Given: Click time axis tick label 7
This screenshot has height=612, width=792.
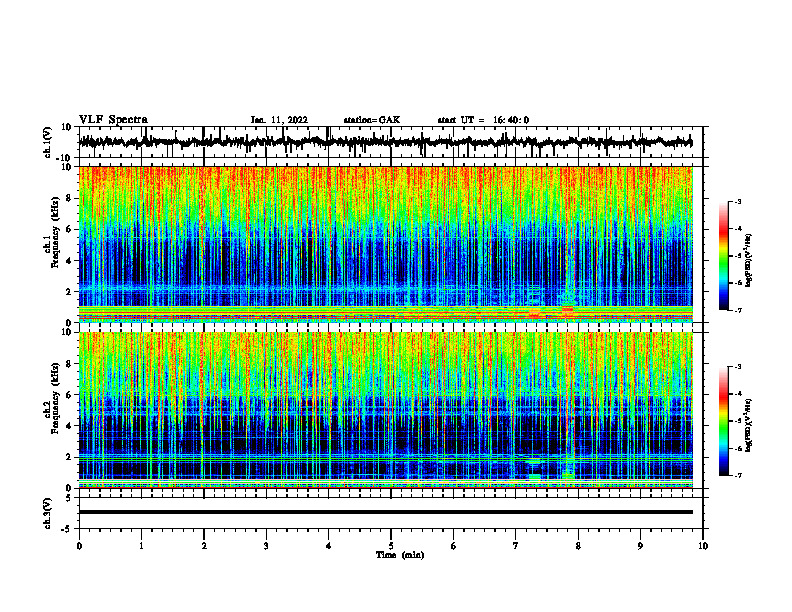Looking at the screenshot, I should click(x=516, y=546).
